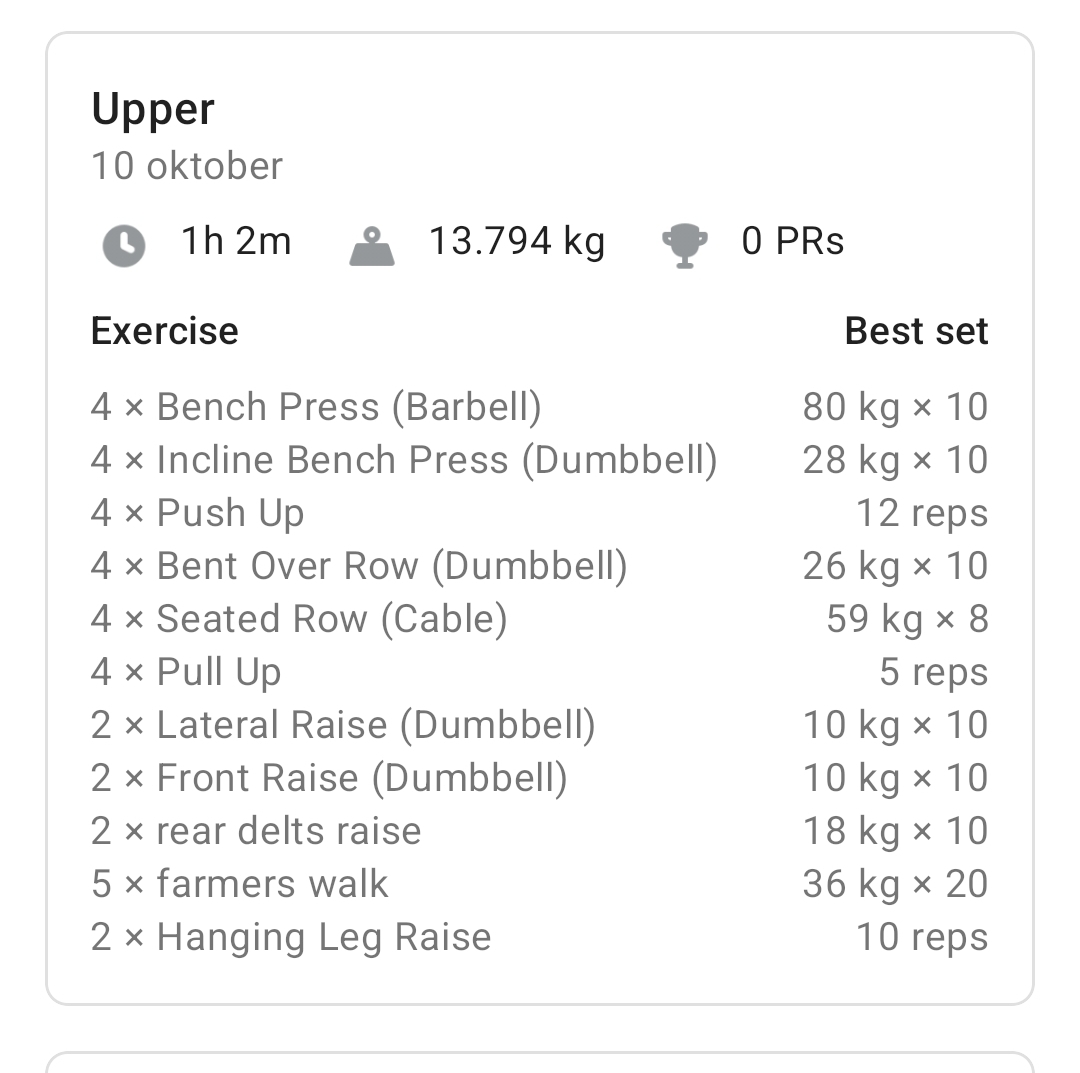Tap the trophy PRs icon
Screen dimensions: 1080x1073
tap(685, 245)
